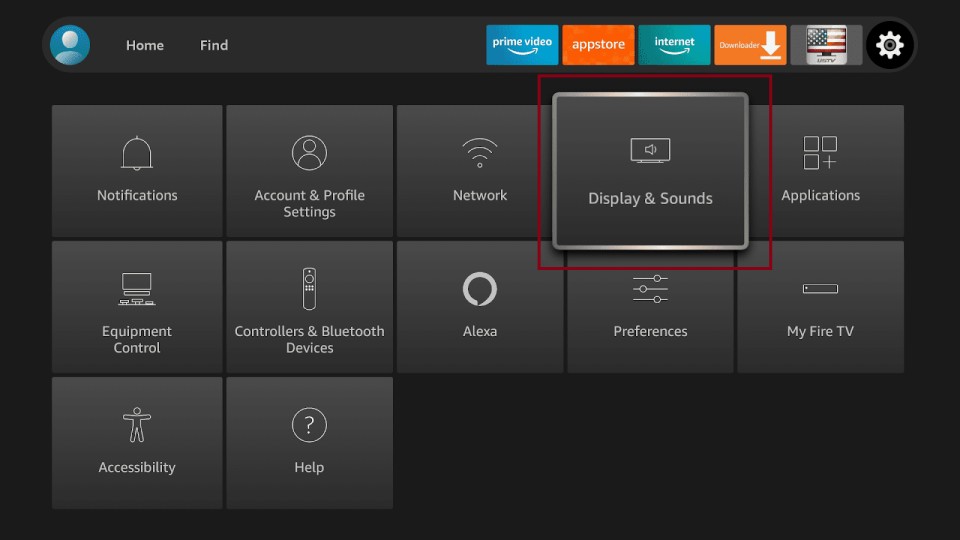Select Account & Profile Settings tile

pyautogui.click(x=309, y=171)
